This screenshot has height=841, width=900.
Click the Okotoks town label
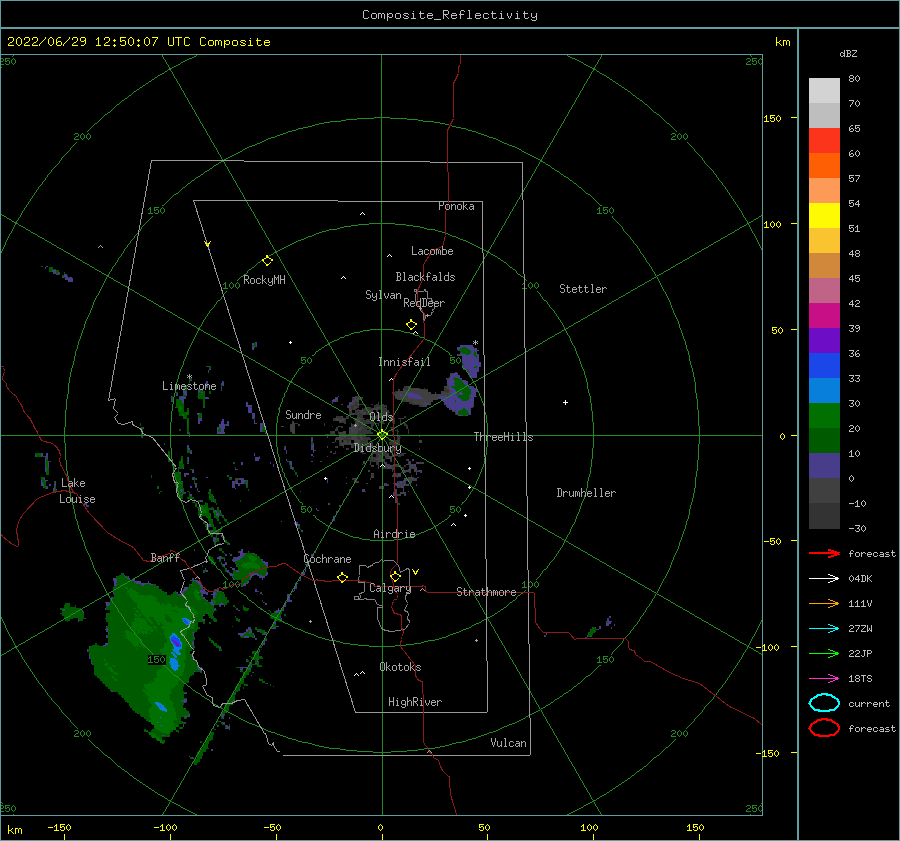coord(400,667)
